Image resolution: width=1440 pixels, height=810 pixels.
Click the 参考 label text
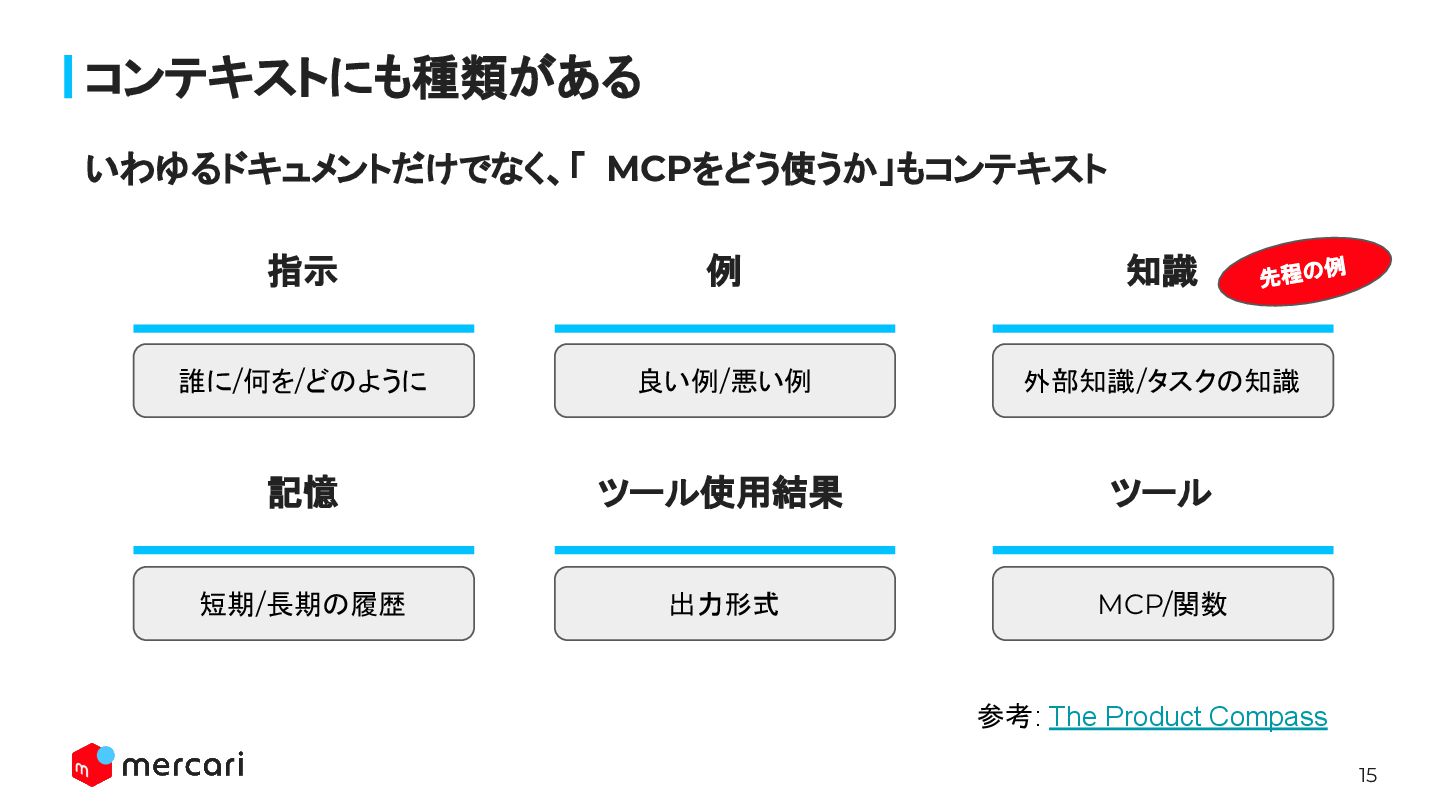point(1005,717)
